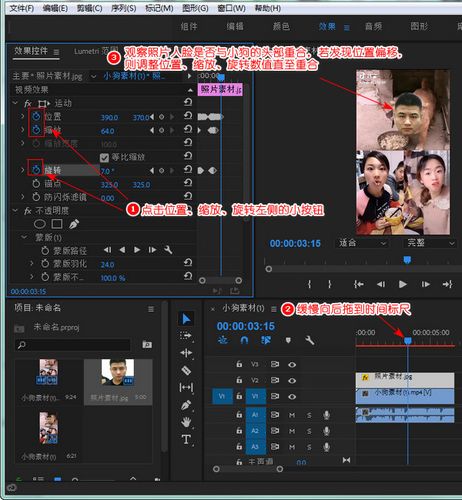
Task: Open timeline display settings wrench
Action: [310, 340]
